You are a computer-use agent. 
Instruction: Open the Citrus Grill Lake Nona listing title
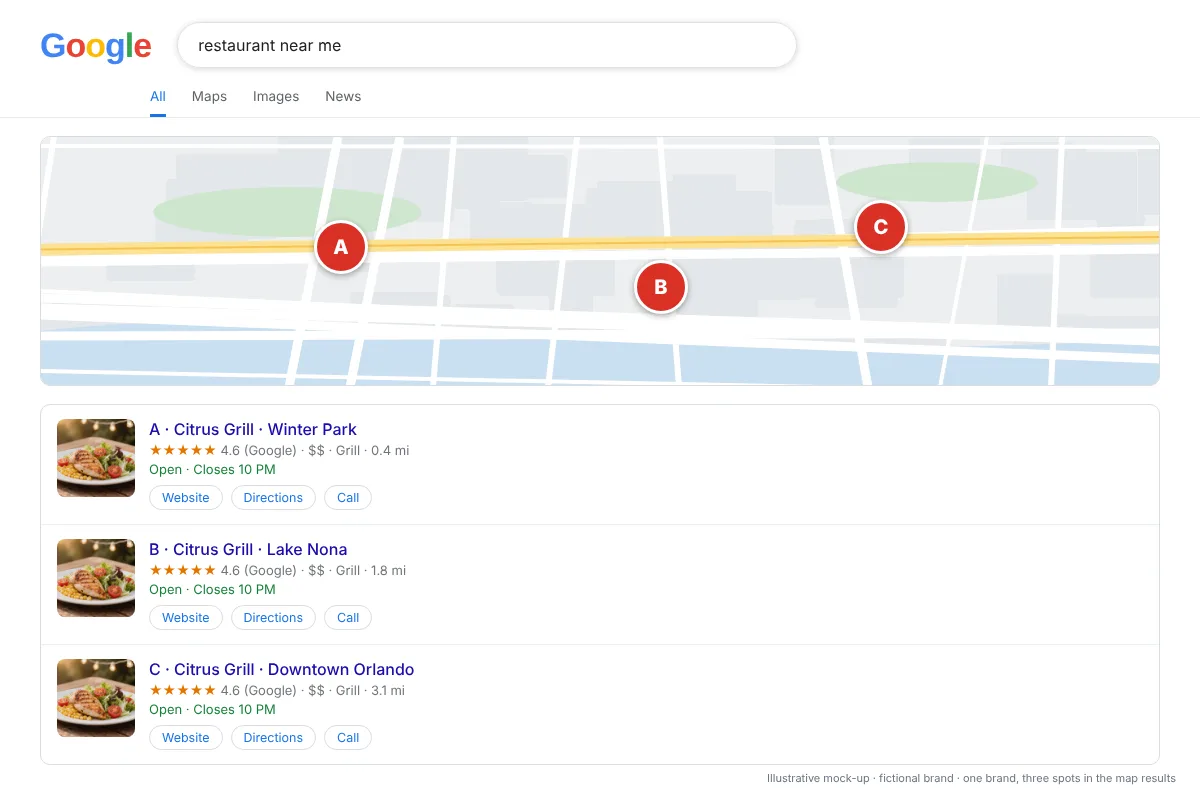coord(248,550)
